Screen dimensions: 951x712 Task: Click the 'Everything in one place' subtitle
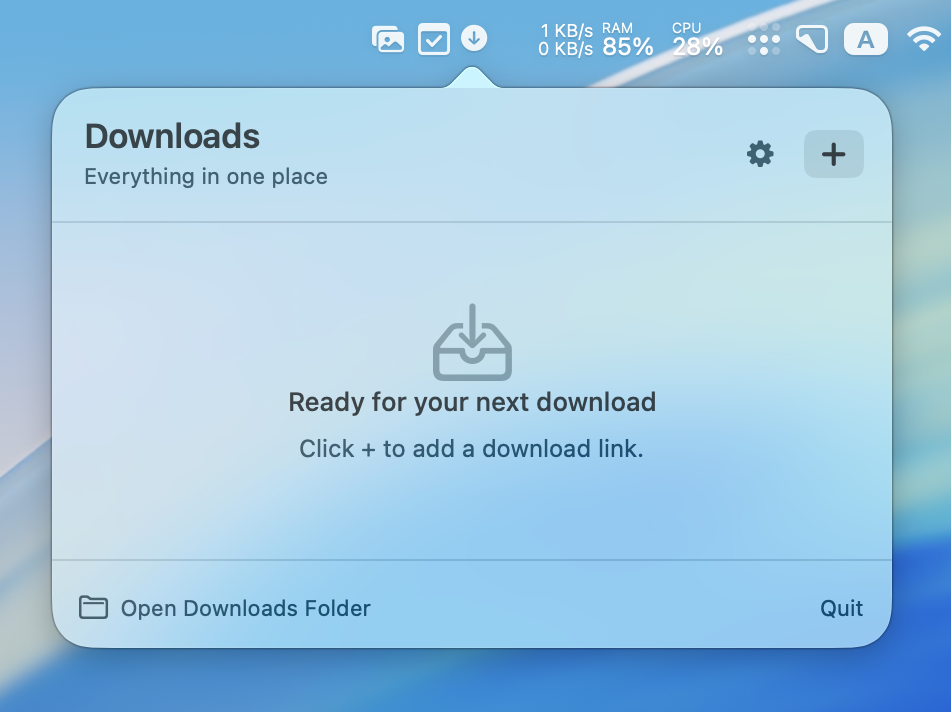[206, 176]
